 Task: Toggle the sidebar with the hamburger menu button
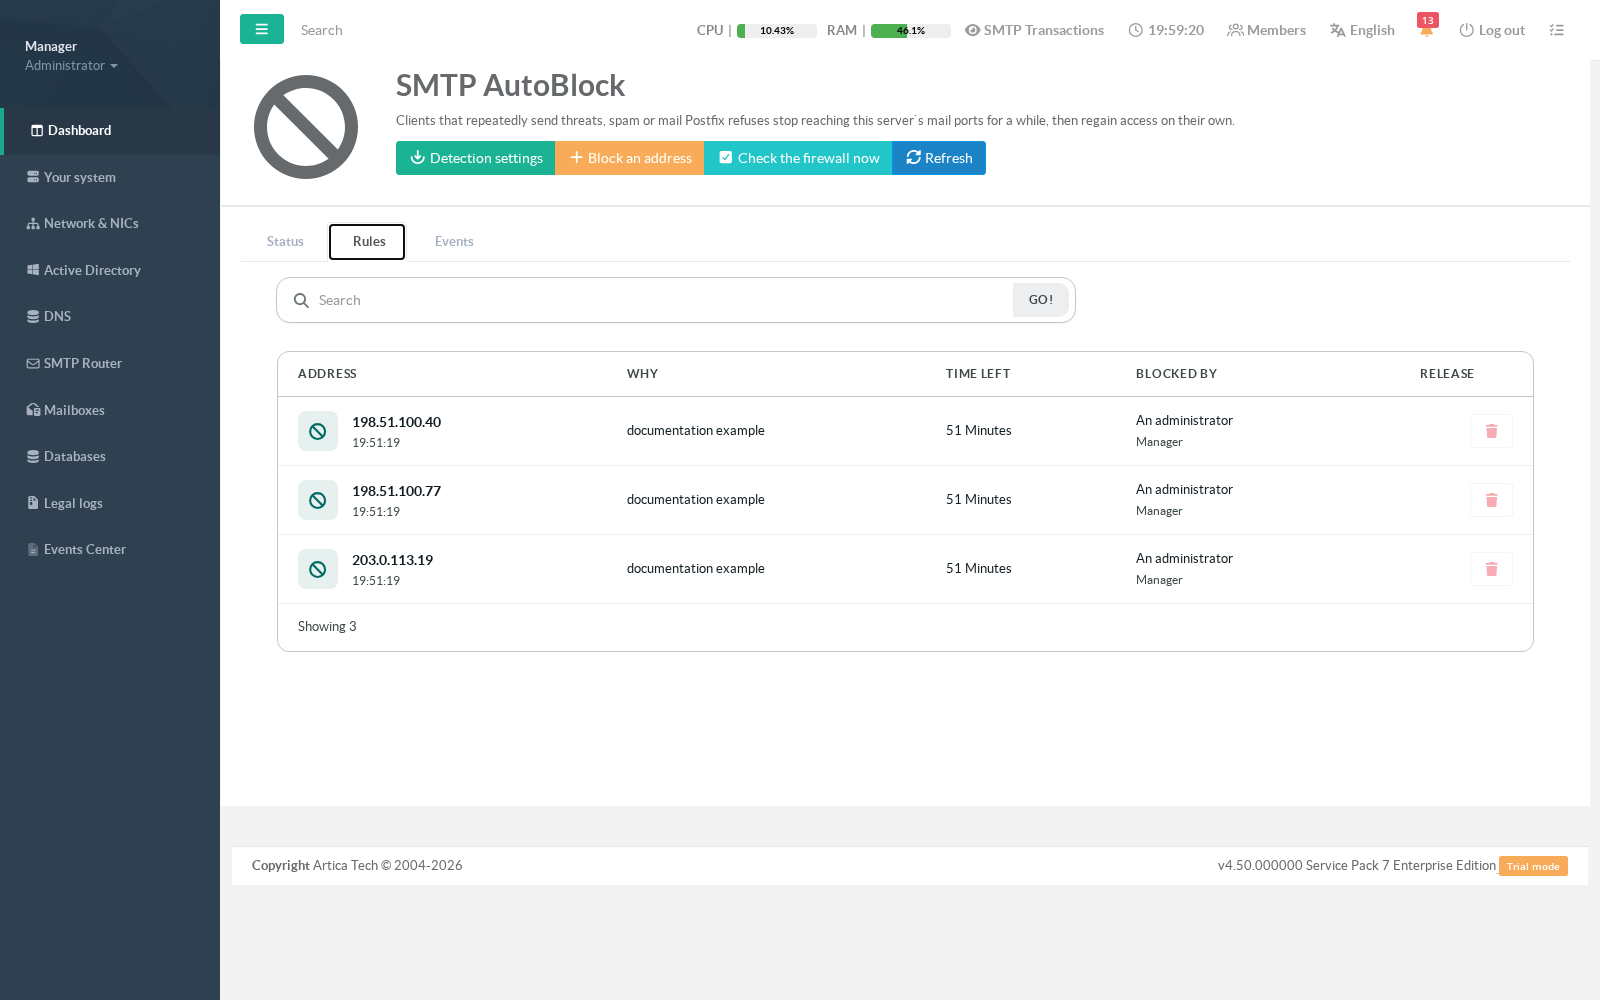pyautogui.click(x=262, y=29)
